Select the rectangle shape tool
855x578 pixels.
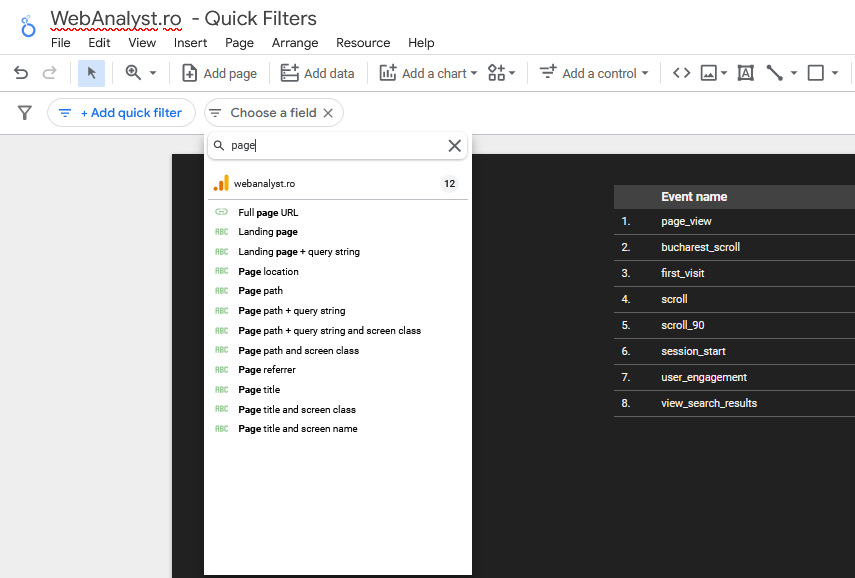[816, 73]
